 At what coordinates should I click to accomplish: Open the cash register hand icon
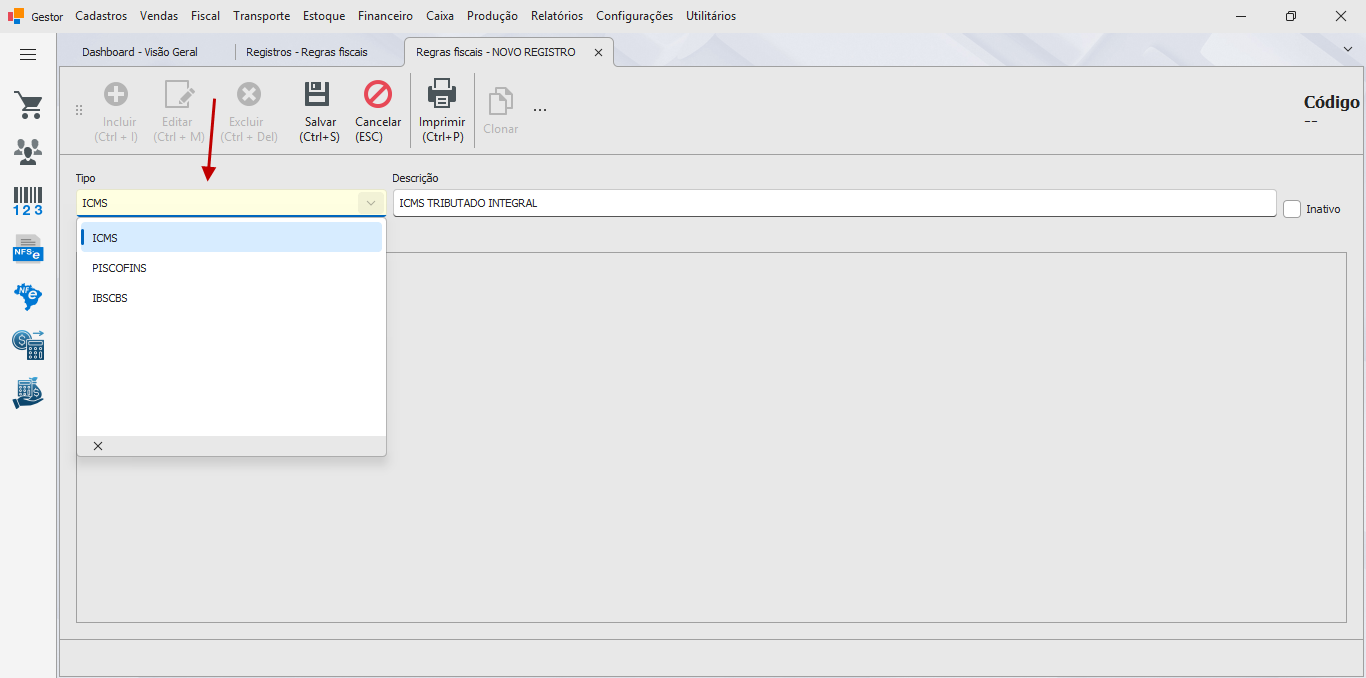click(x=28, y=392)
